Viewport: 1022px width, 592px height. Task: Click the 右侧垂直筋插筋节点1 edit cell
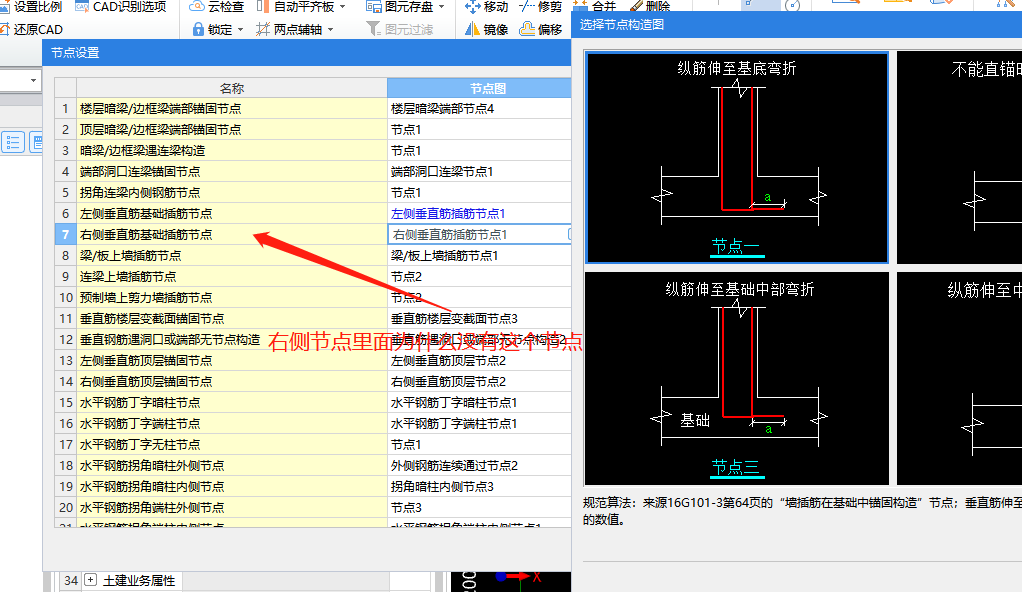pos(479,235)
